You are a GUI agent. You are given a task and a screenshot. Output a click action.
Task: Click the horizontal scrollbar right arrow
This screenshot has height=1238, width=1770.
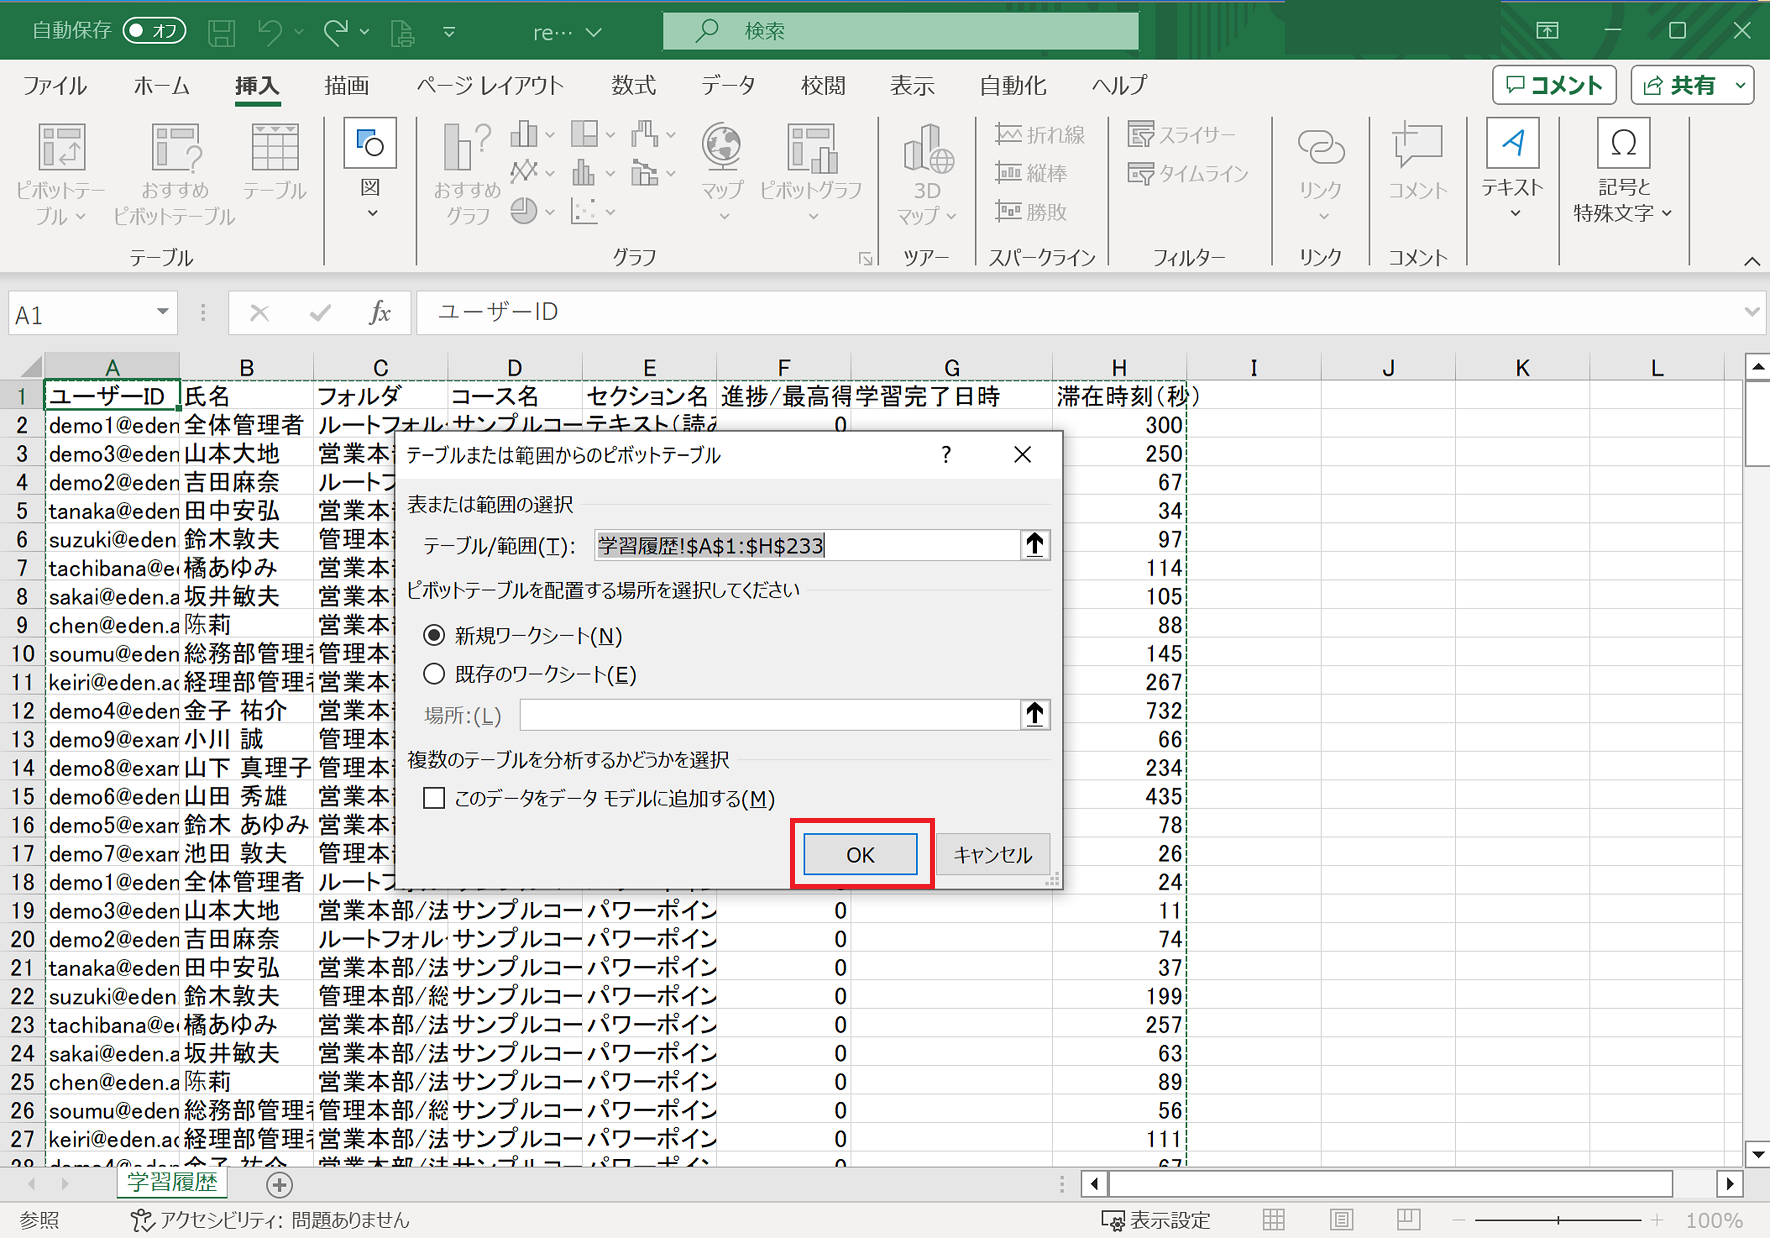tap(1730, 1184)
